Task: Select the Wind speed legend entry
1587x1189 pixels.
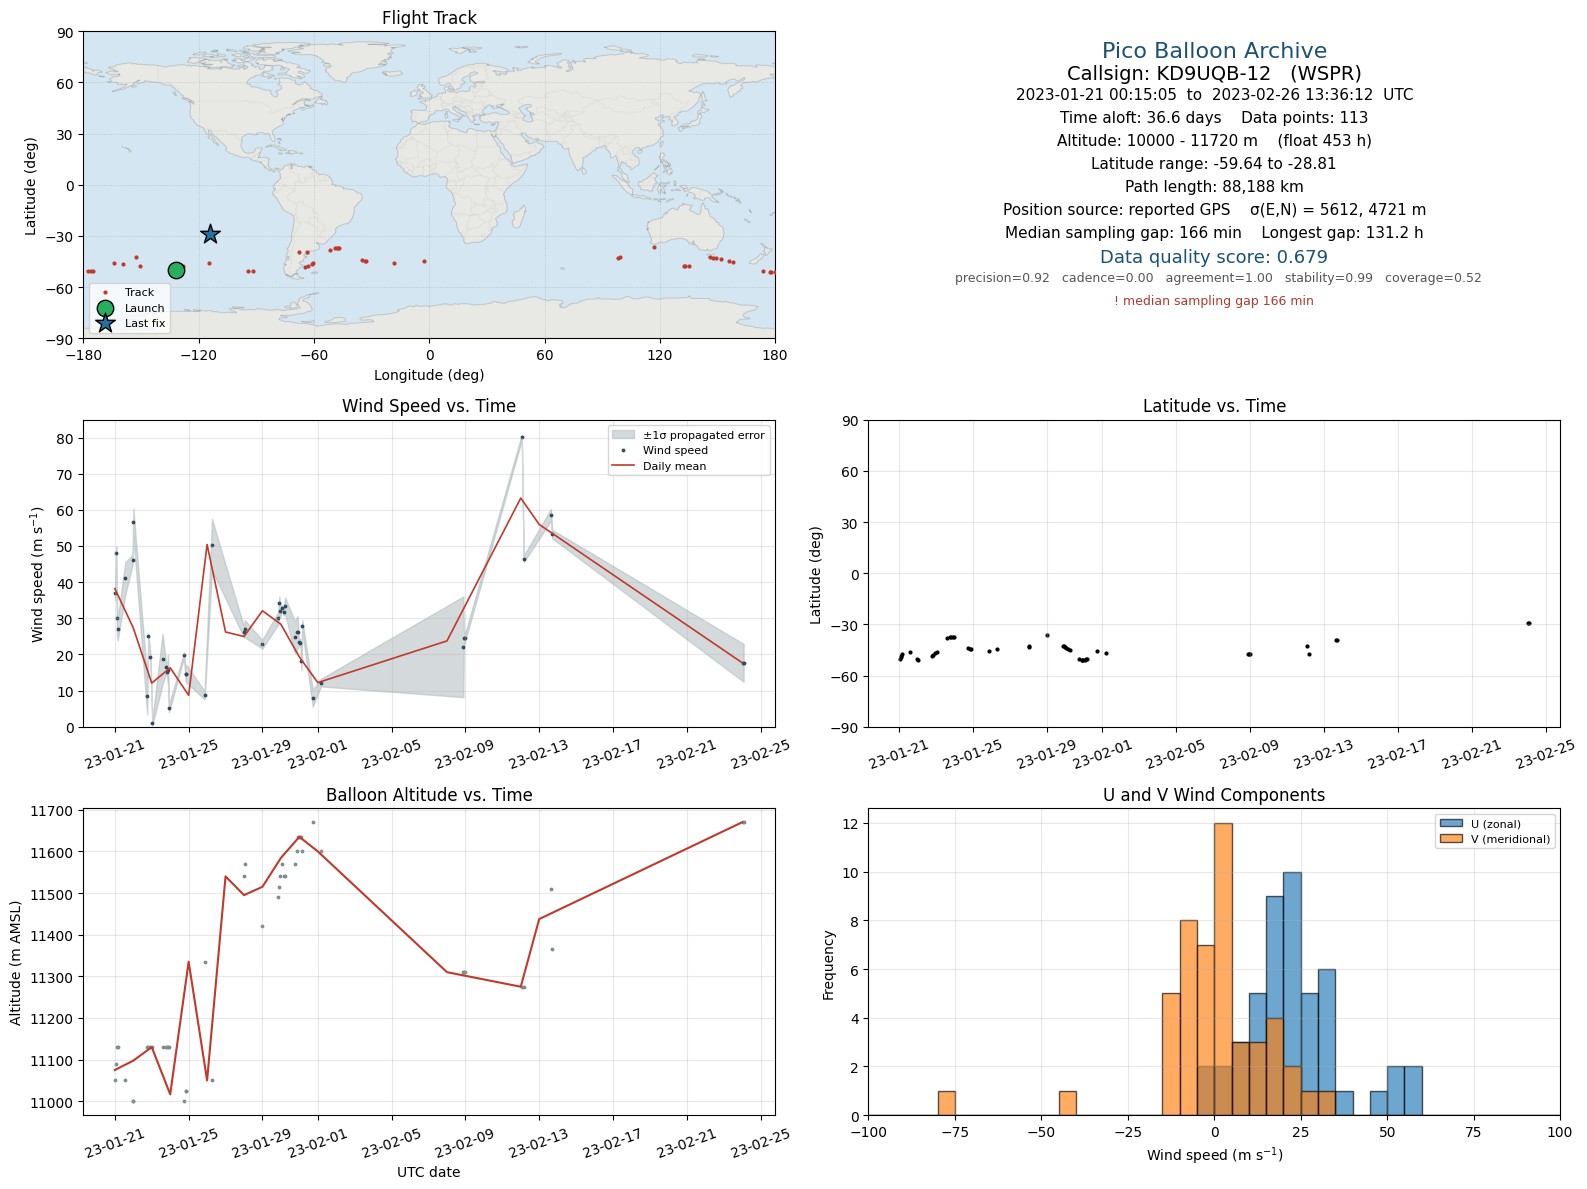Action: (660, 451)
